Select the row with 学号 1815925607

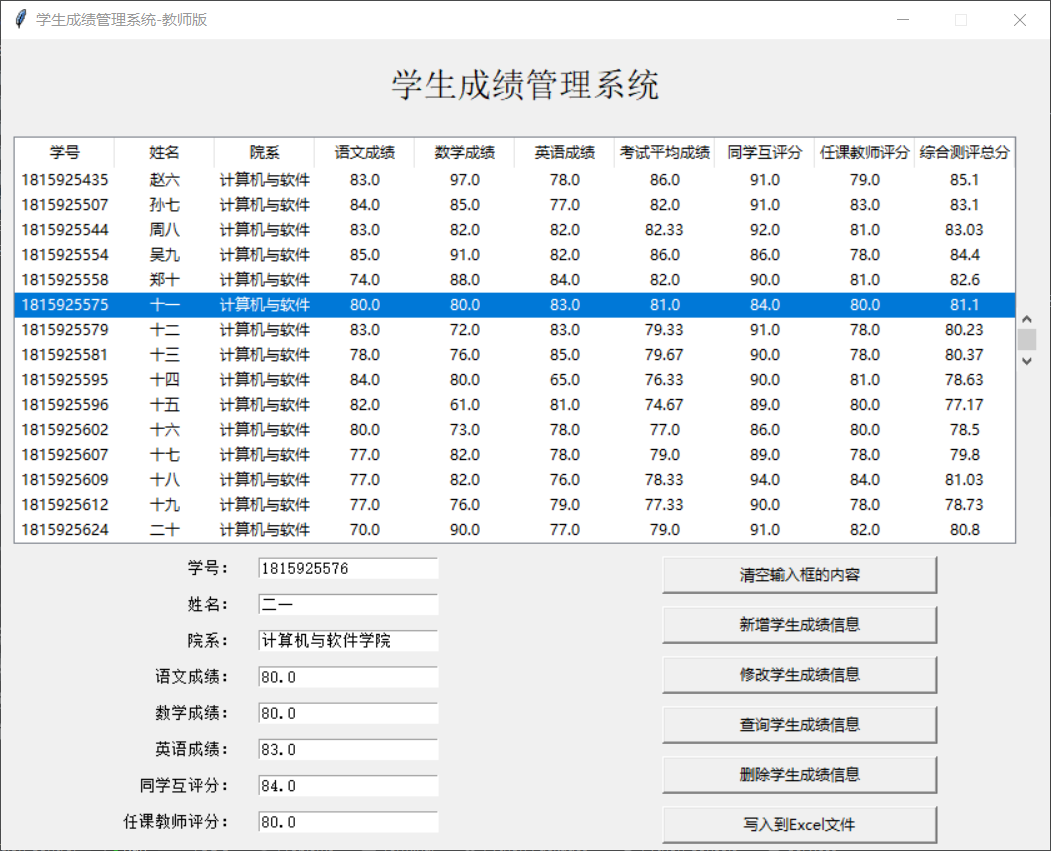click(515, 454)
